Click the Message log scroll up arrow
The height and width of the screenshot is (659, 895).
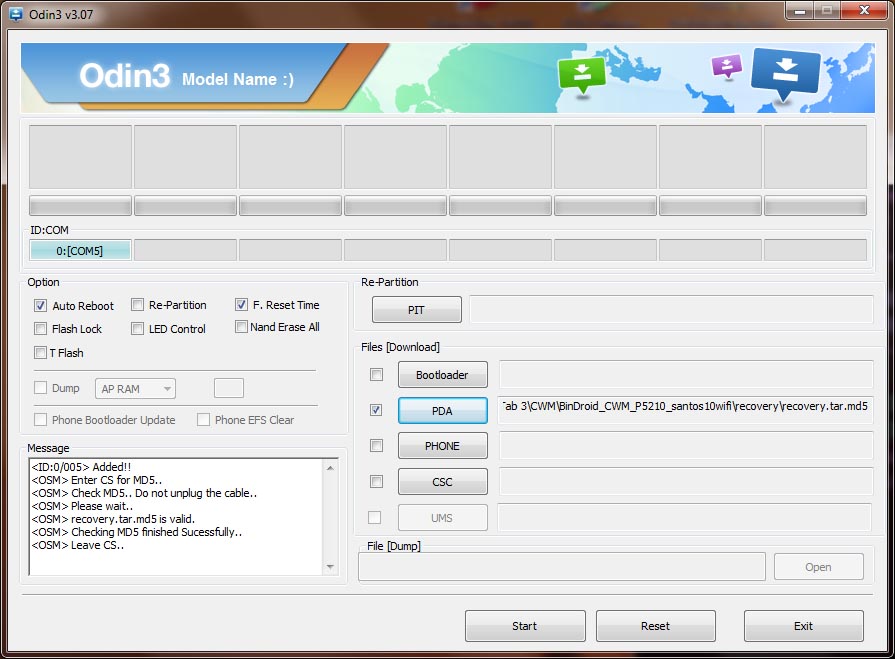[330, 468]
